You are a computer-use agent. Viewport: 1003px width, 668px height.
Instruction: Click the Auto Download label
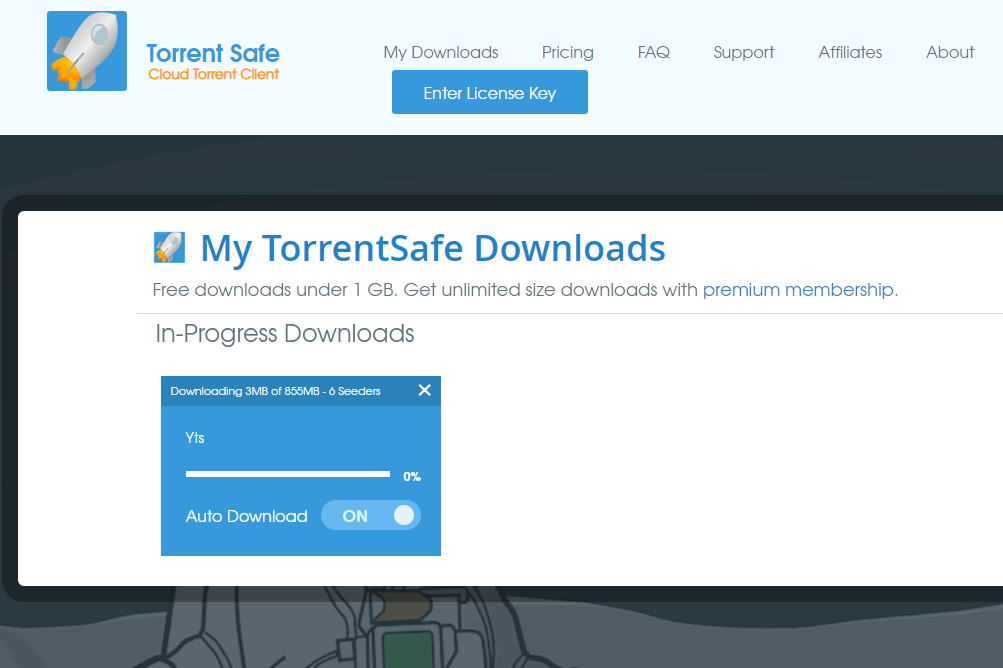click(x=246, y=515)
